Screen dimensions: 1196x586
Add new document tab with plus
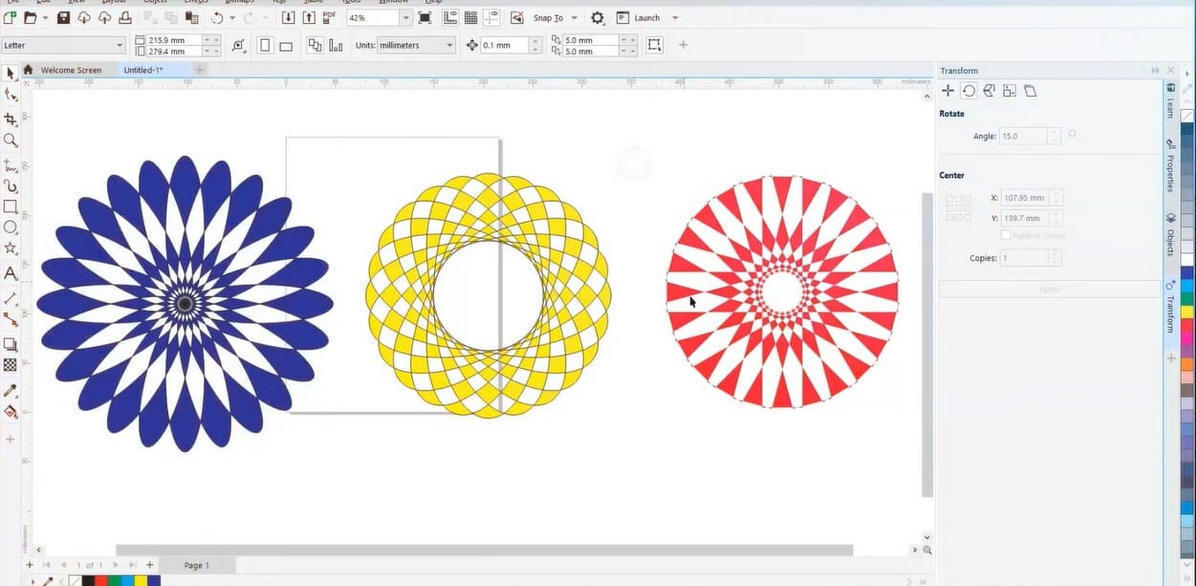tap(200, 70)
